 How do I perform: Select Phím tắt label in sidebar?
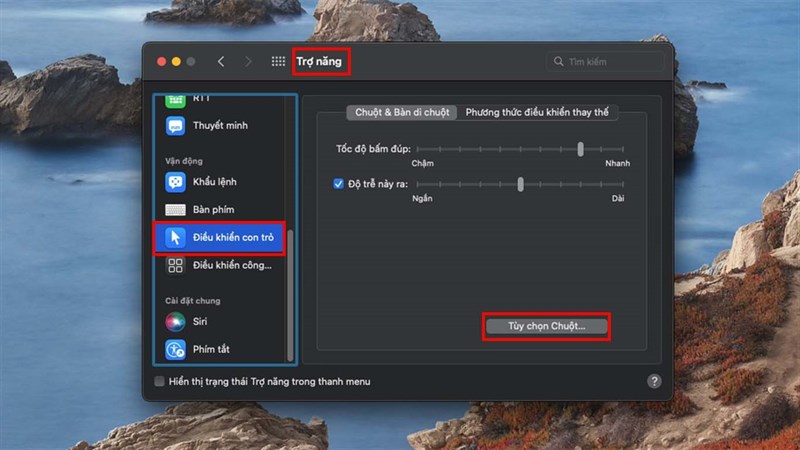tap(211, 349)
